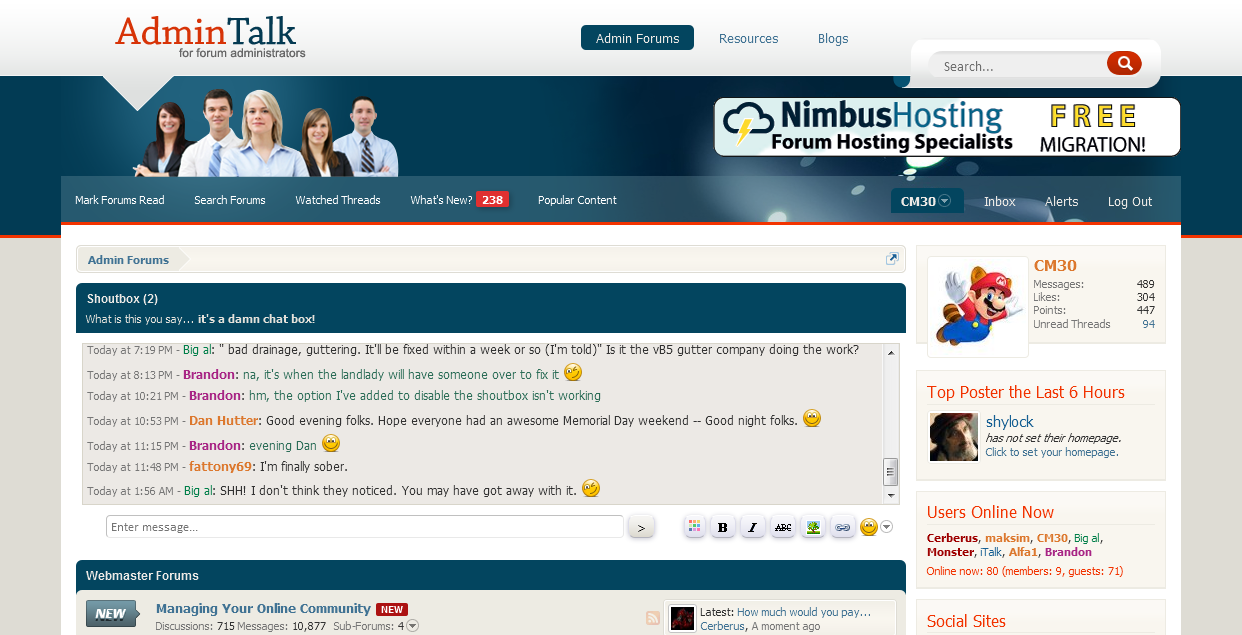Expand the Sub-Forums dropdown arrow

click(x=412, y=626)
